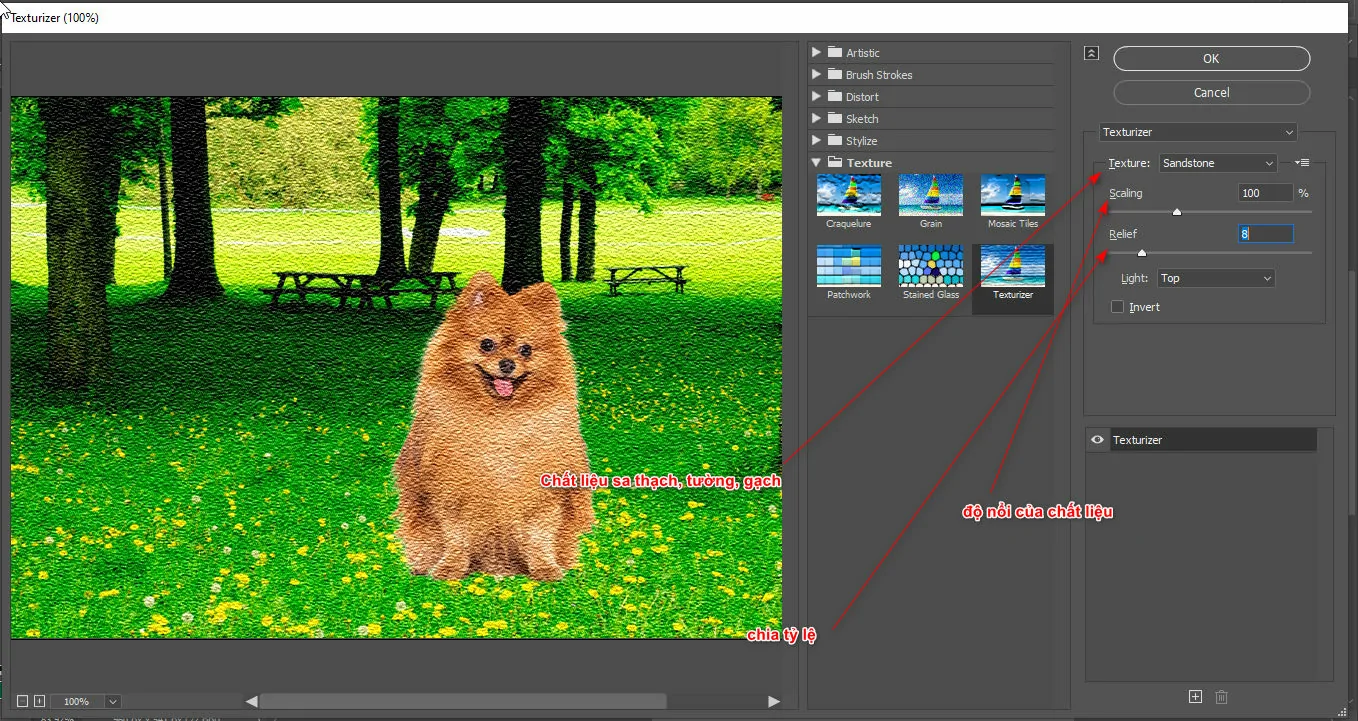
Task: Click the Scaling slider handle
Action: click(1176, 211)
